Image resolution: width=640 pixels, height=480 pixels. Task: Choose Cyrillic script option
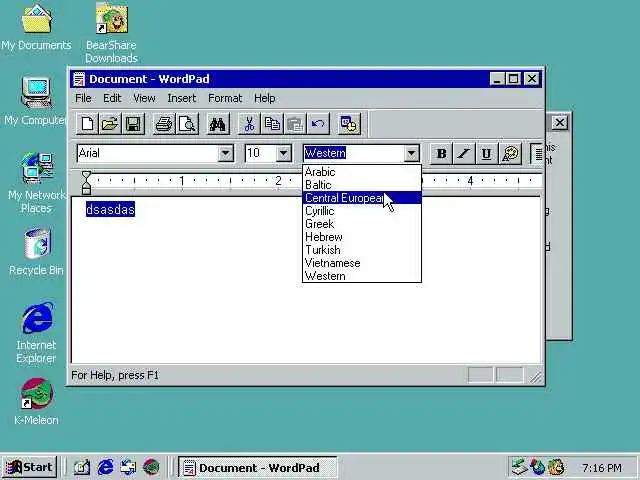click(362, 211)
